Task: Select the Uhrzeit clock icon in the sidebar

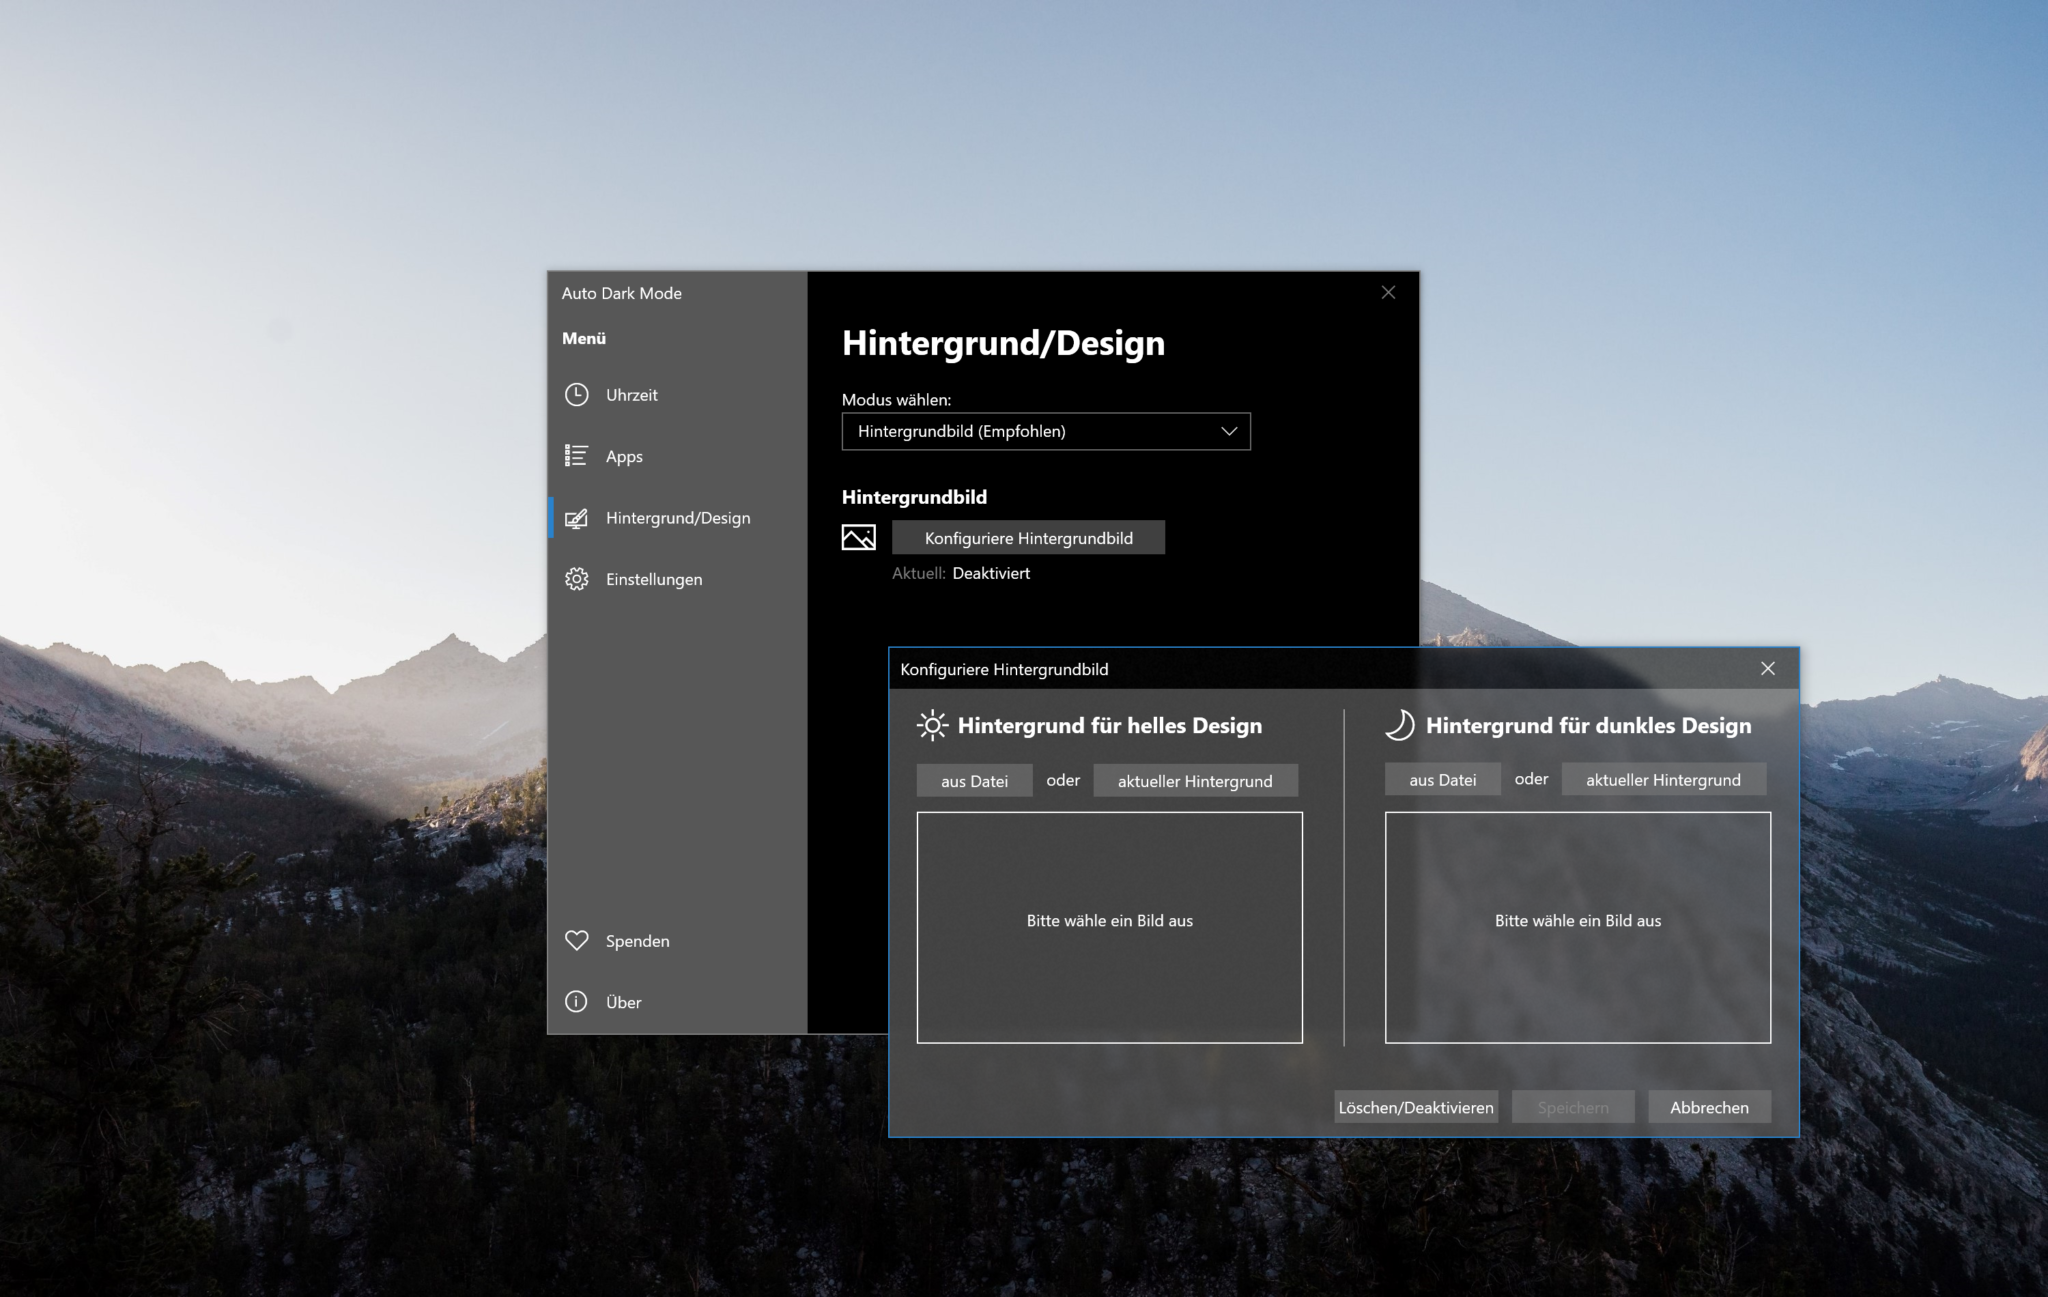Action: tap(577, 394)
